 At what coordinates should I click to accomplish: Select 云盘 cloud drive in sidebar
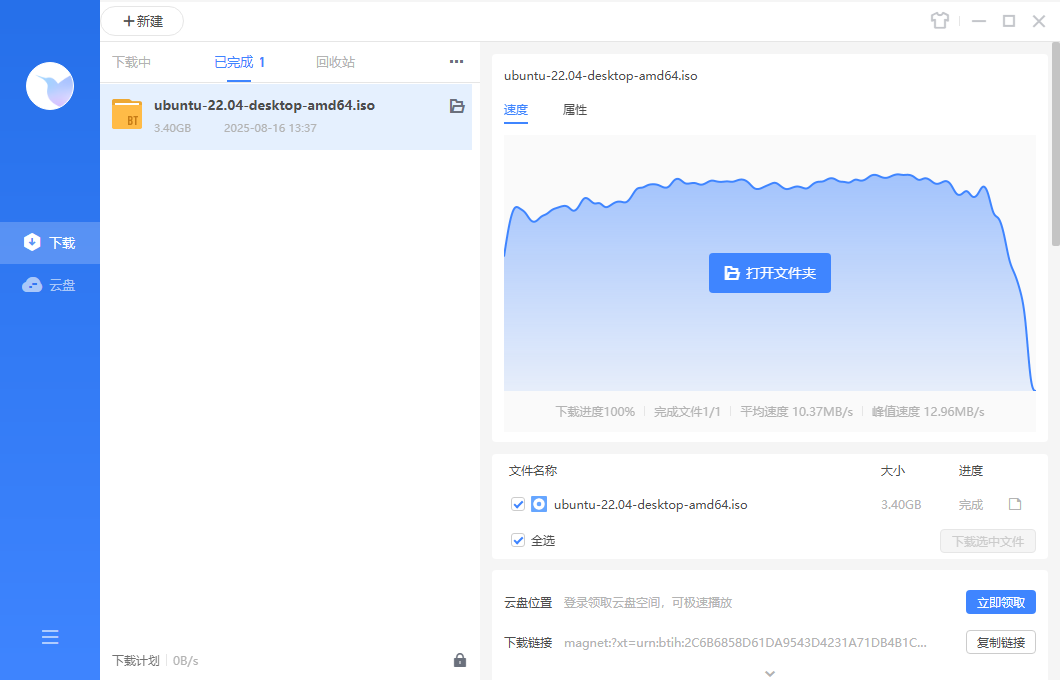pos(50,285)
